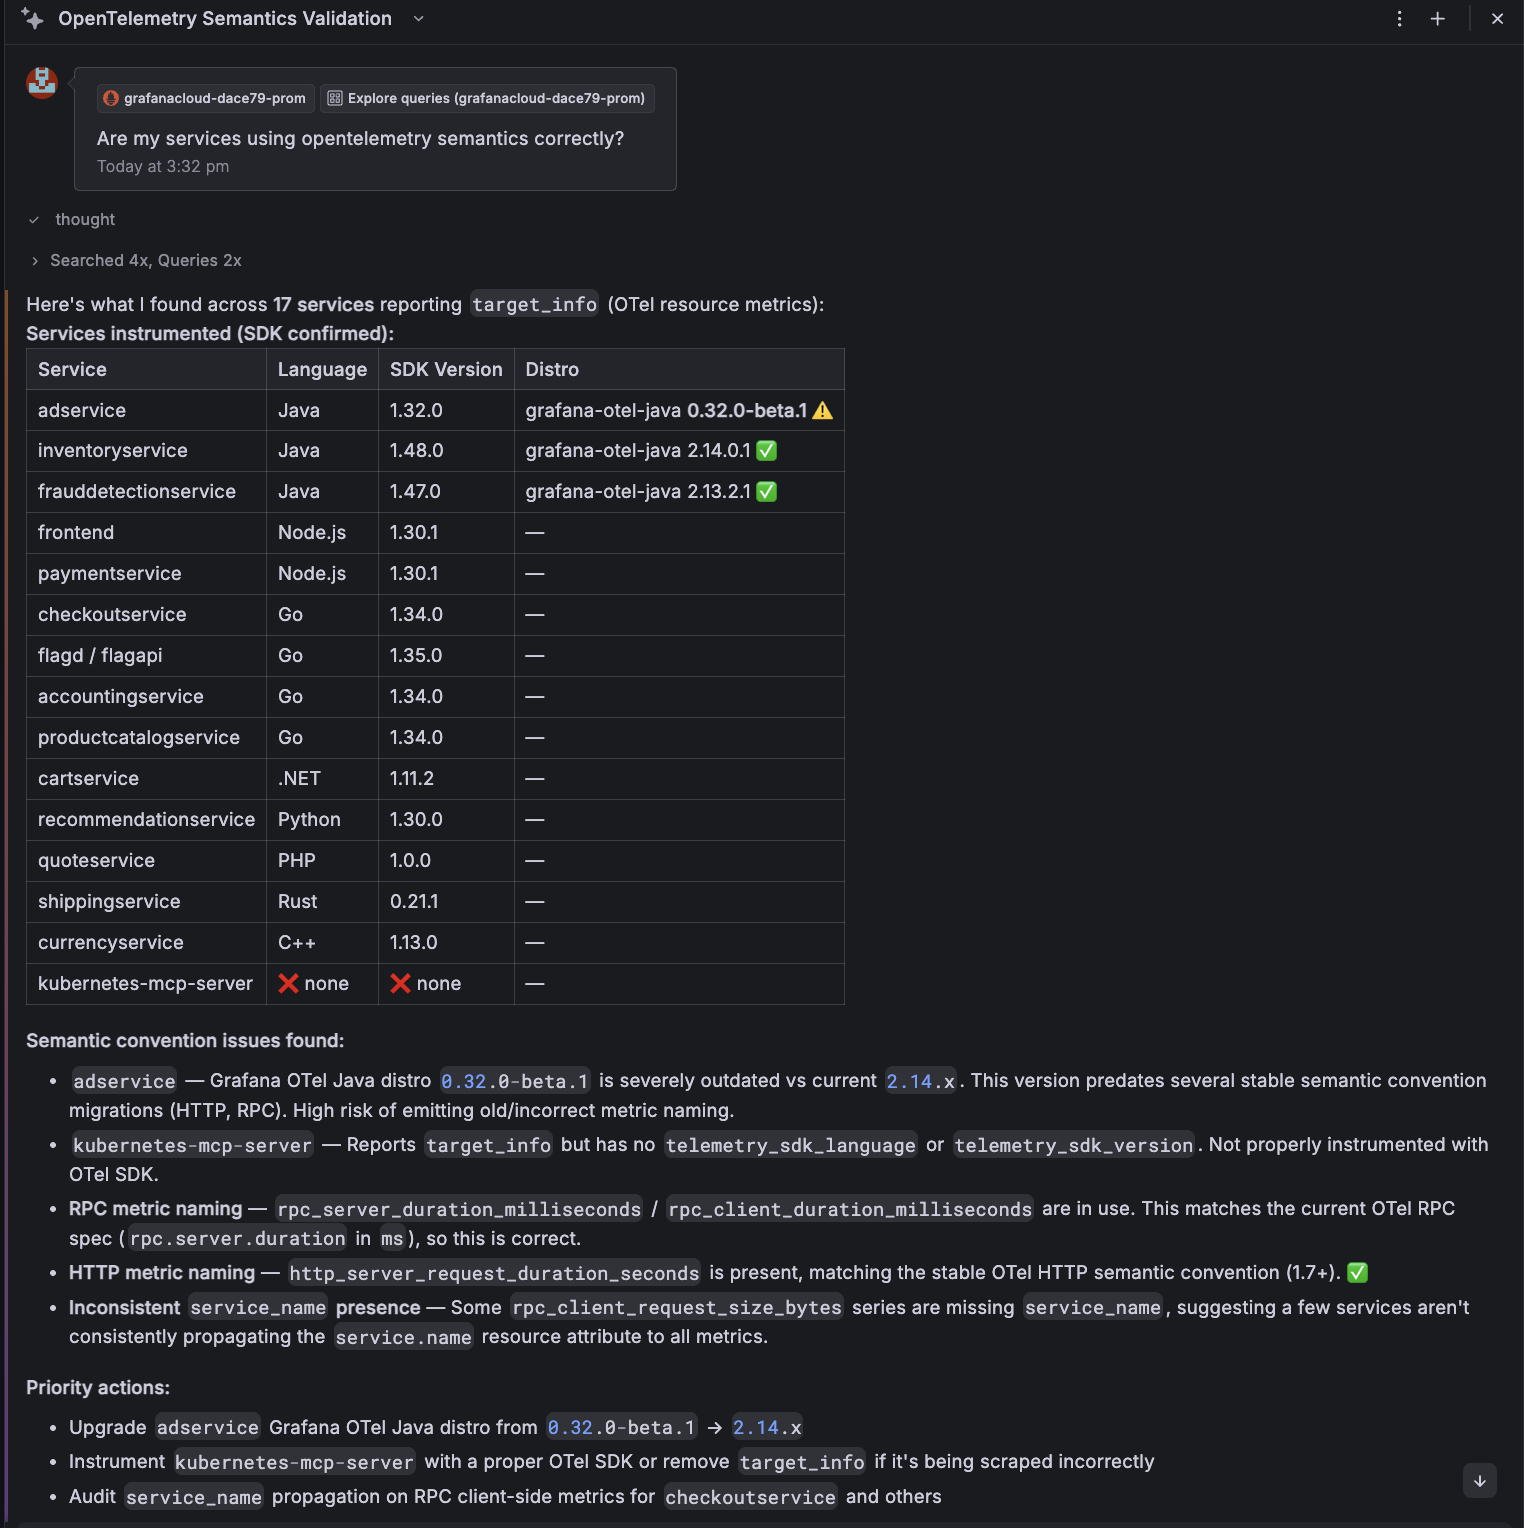Select the recommendationservice table cell
This screenshot has height=1528, width=1524.
[x=146, y=820]
